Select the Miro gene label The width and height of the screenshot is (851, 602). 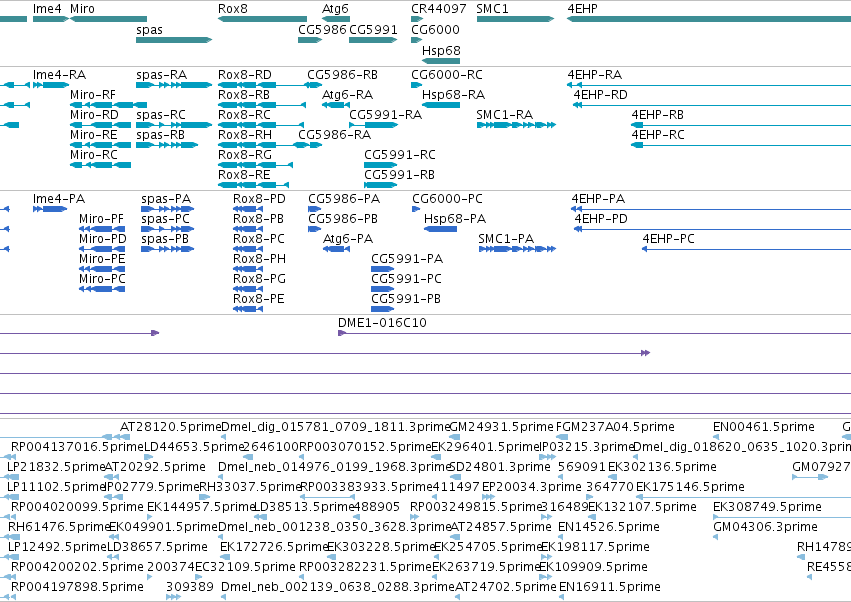(82, 9)
